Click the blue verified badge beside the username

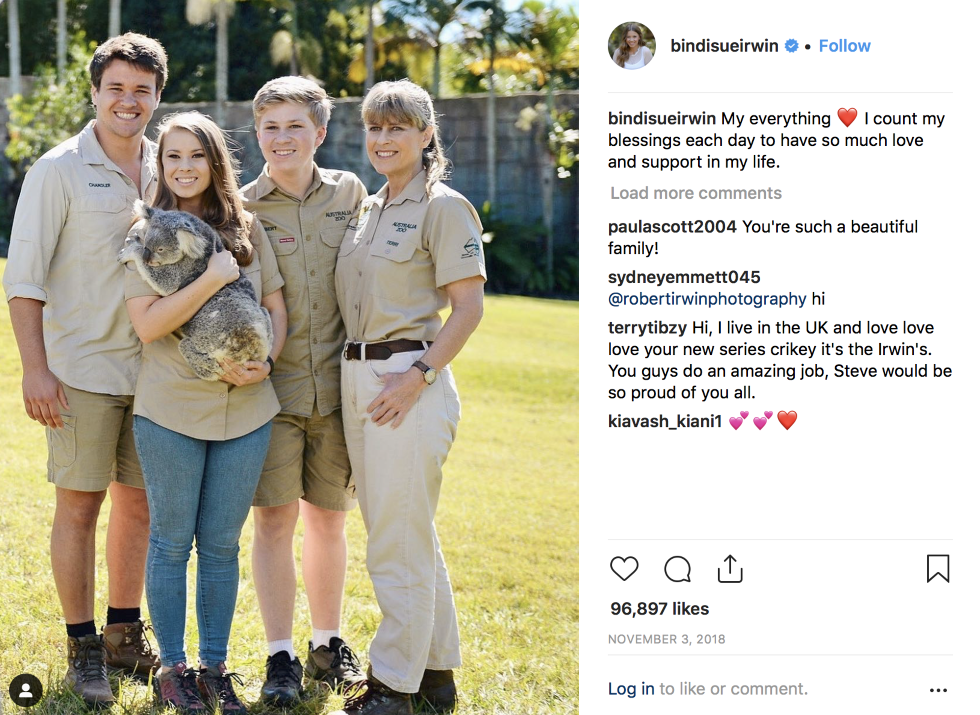coord(791,46)
